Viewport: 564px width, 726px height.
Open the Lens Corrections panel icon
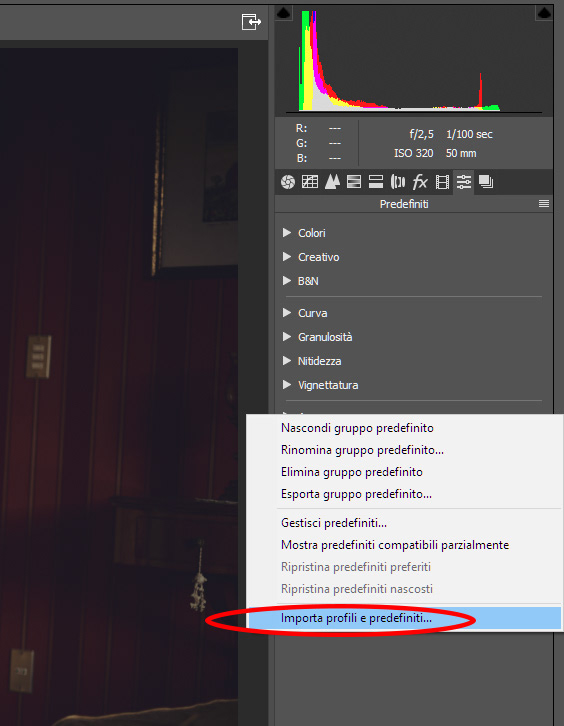398,182
